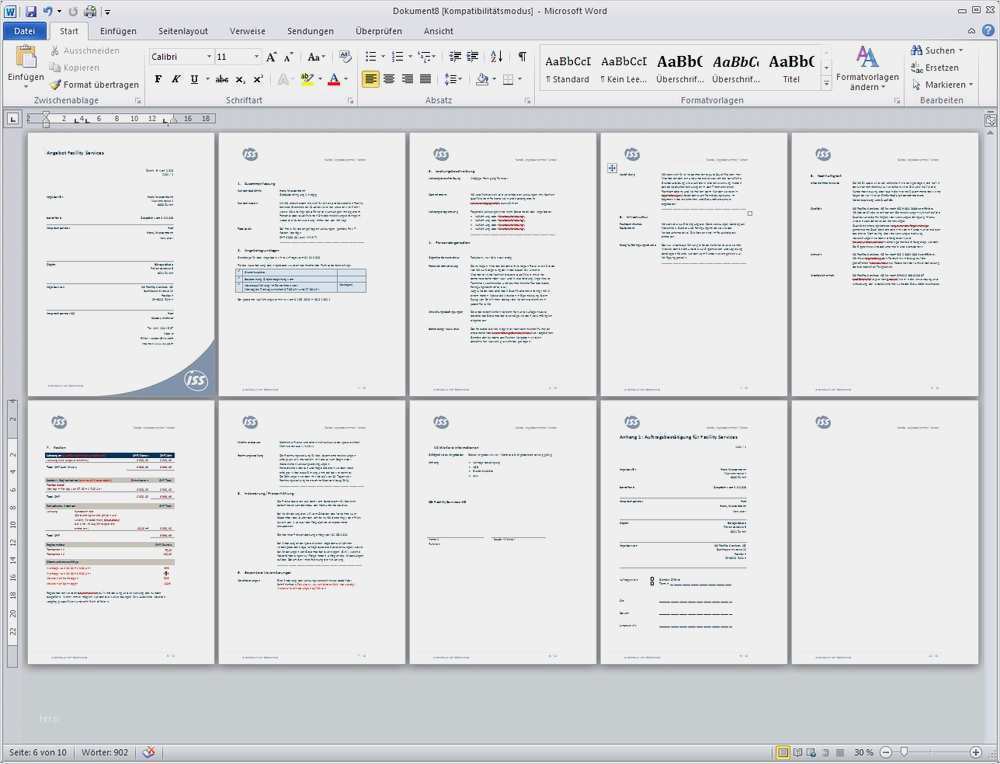Click the grow font size icon

(x=271, y=57)
